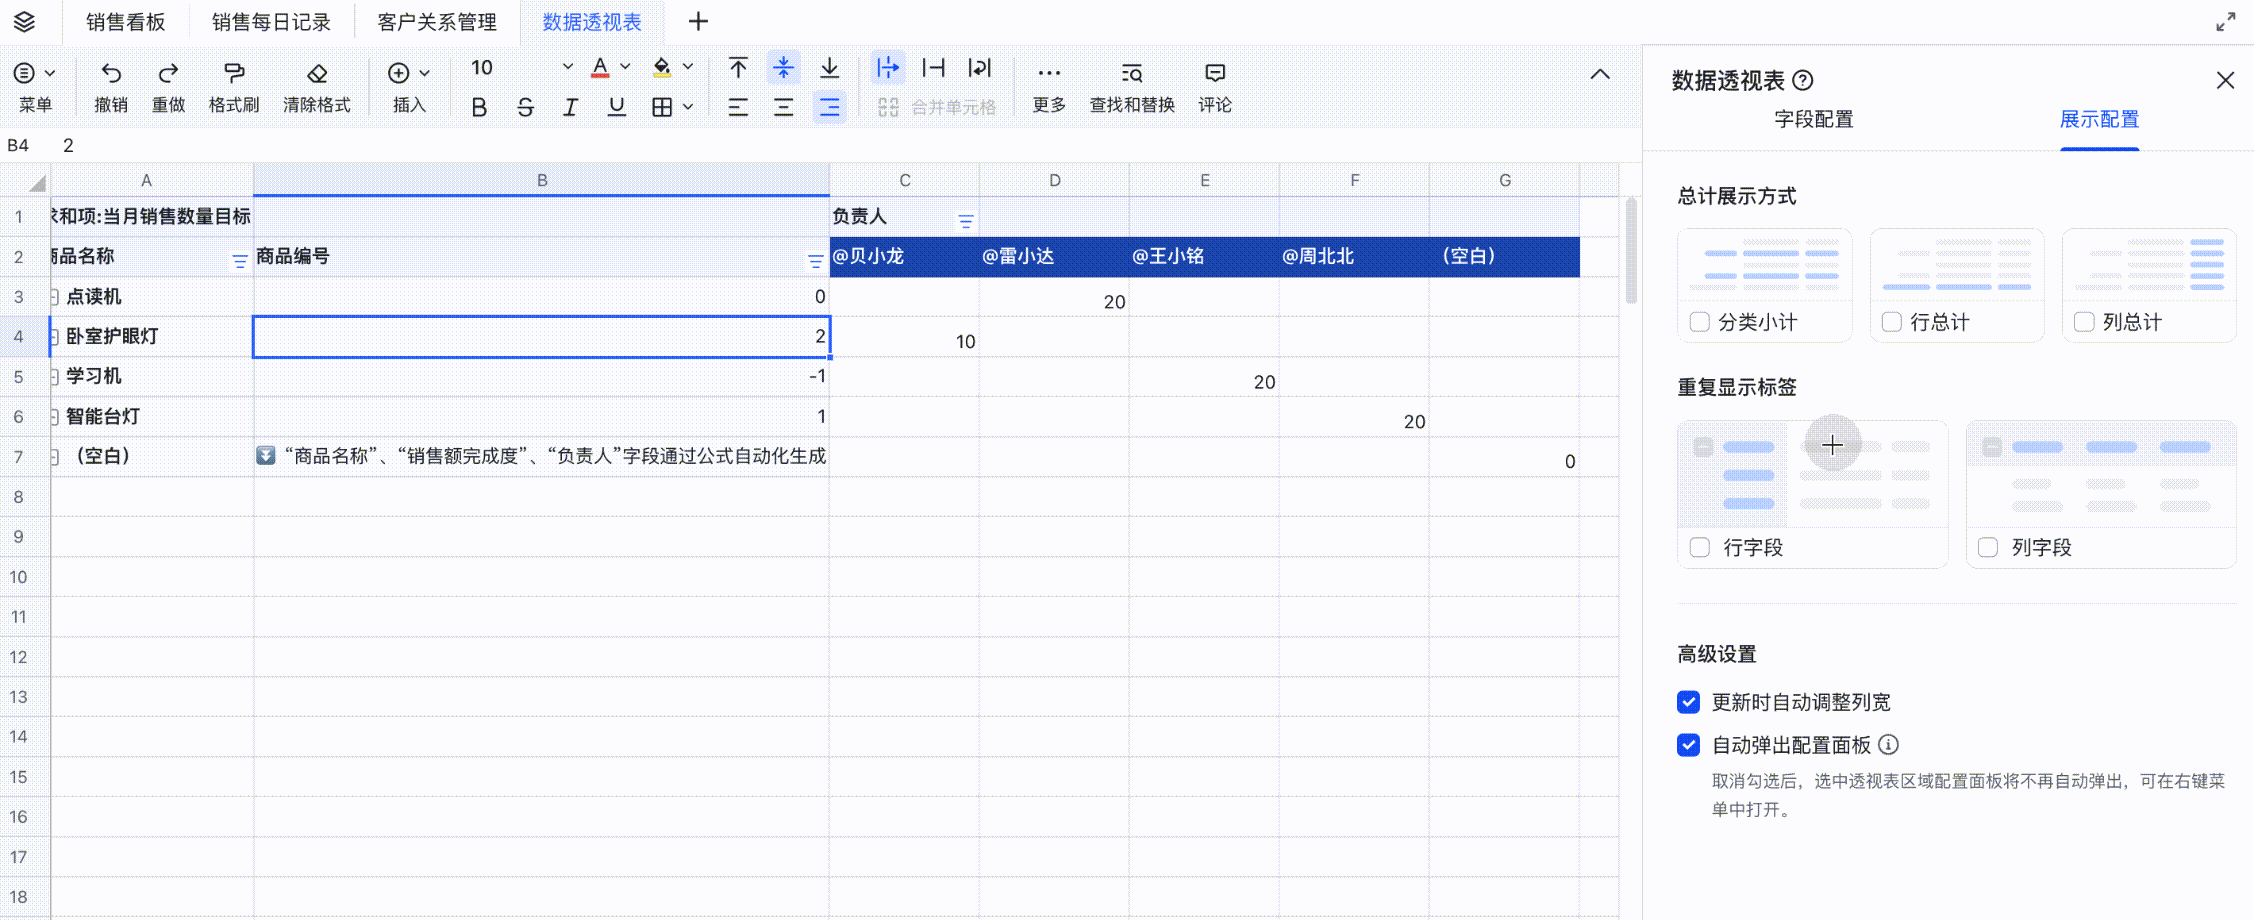This screenshot has height=920, width=2254.
Task: Select the text overflow wrap option
Action: pyautogui.click(x=887, y=68)
